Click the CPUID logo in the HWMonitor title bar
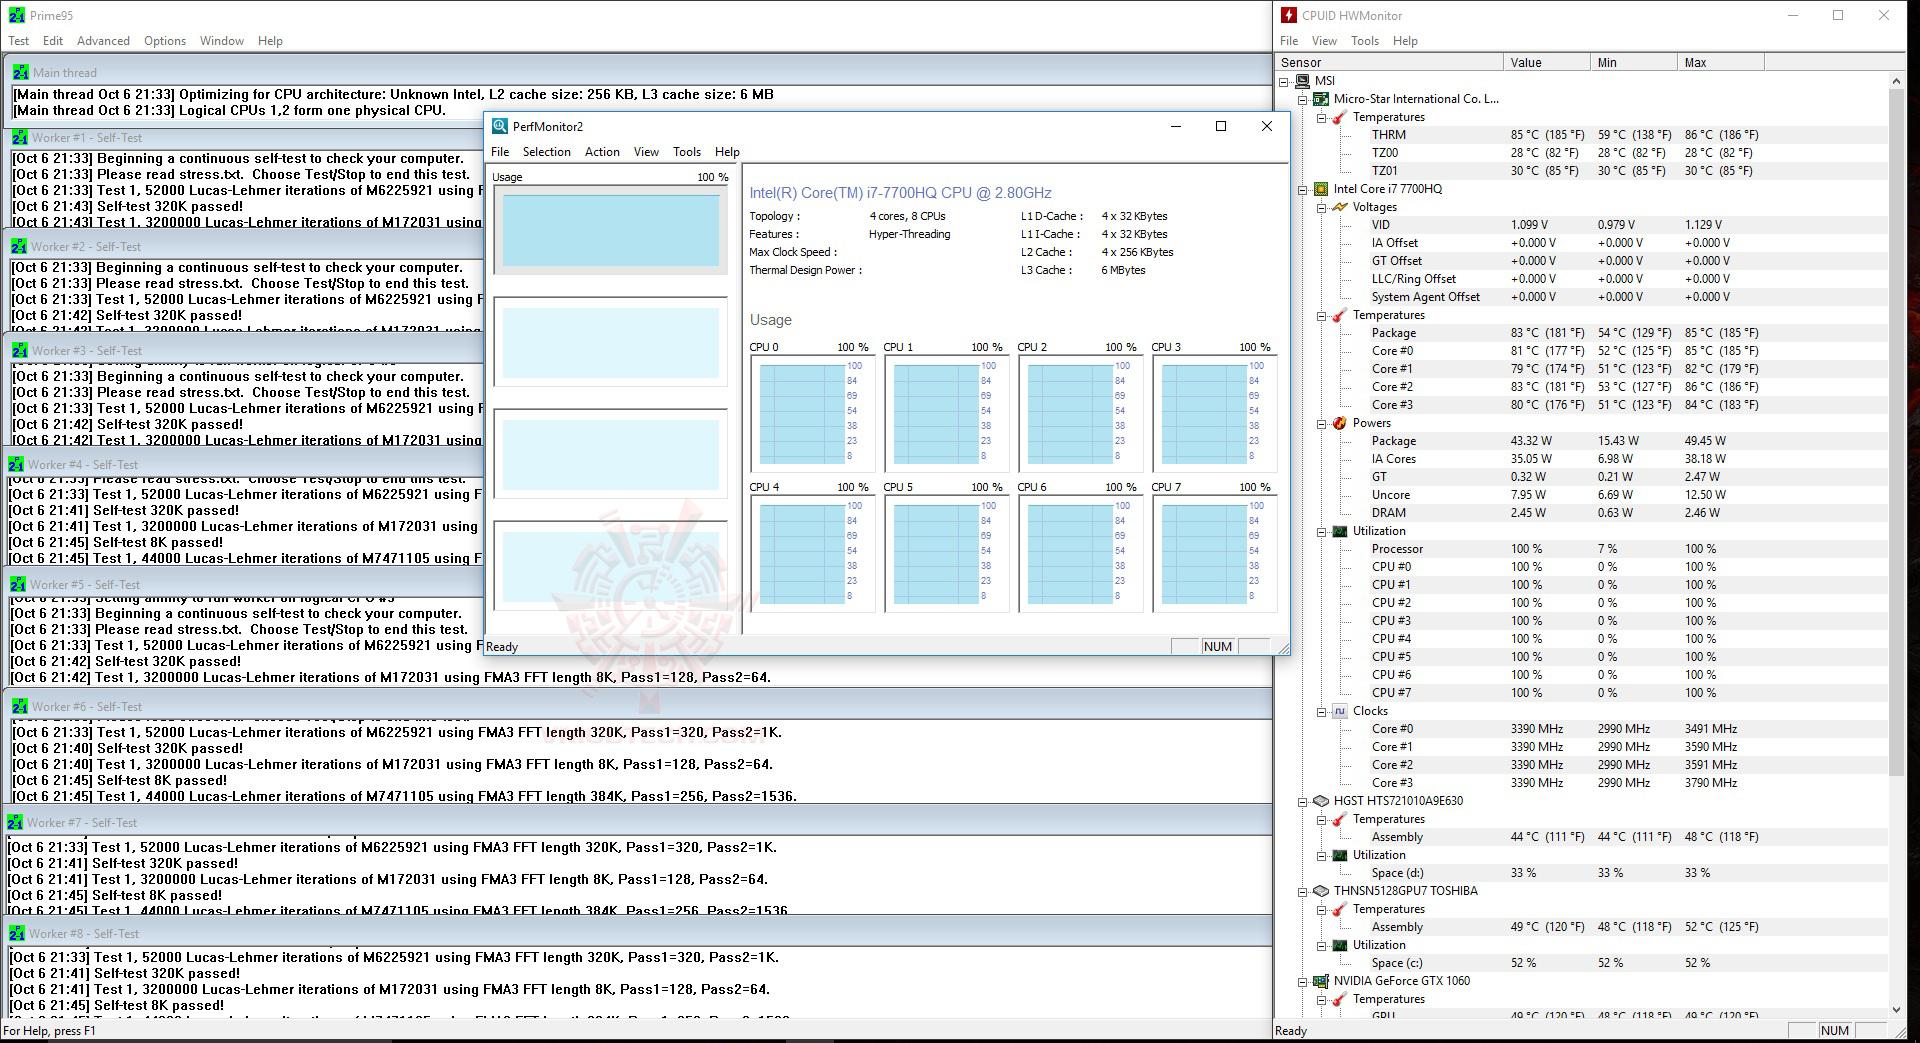1920x1043 pixels. [x=1287, y=15]
